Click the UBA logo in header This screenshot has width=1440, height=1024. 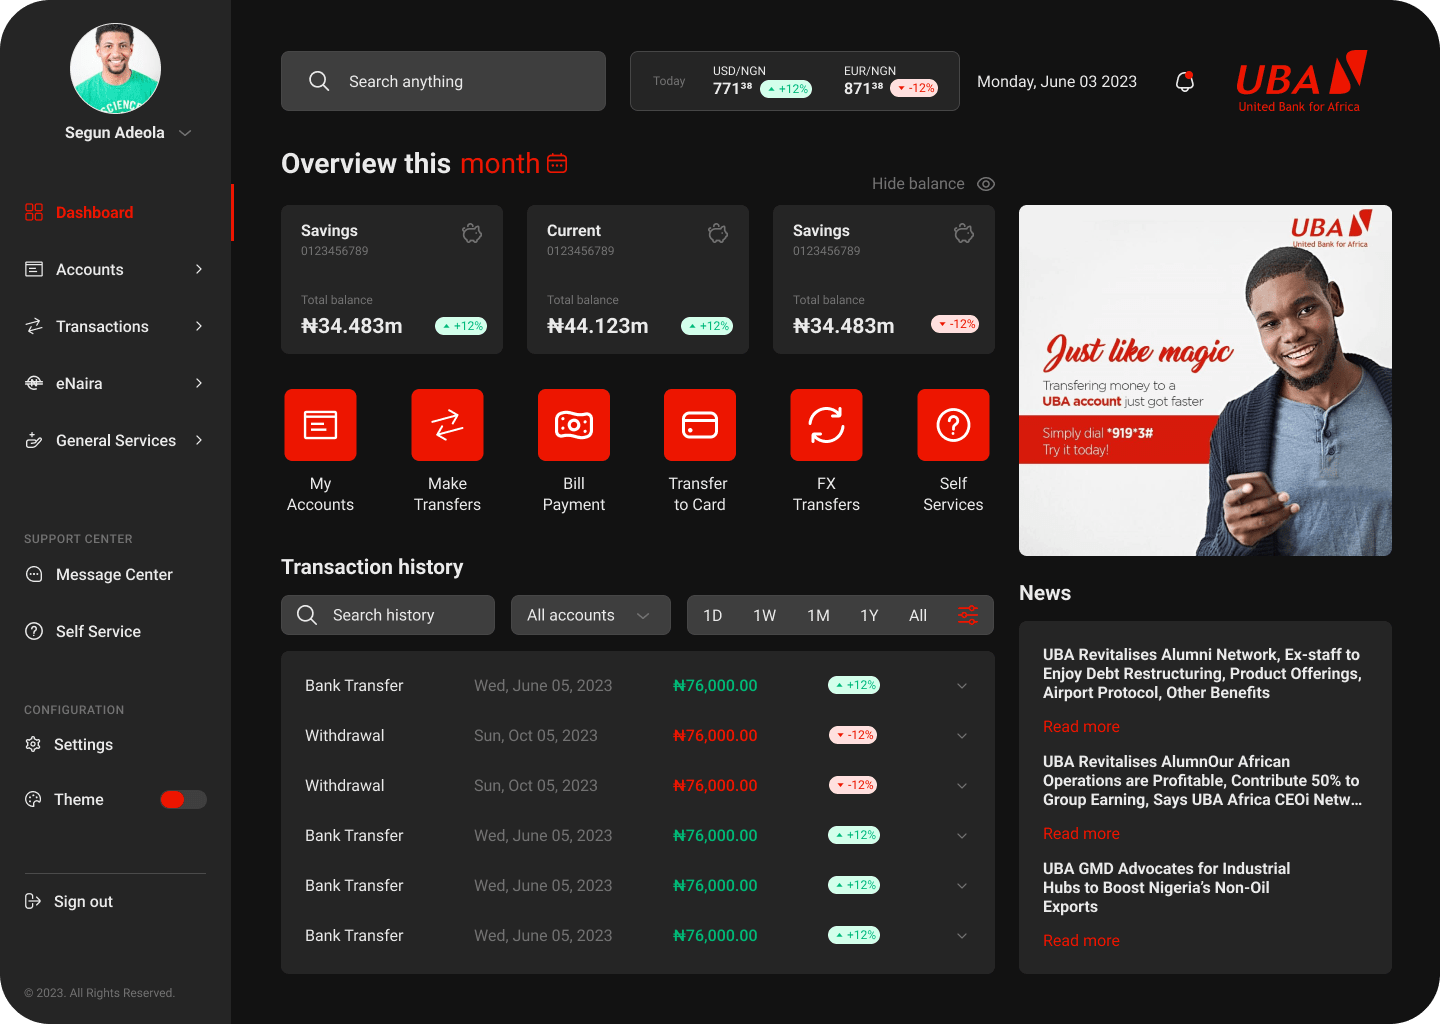tap(1301, 81)
